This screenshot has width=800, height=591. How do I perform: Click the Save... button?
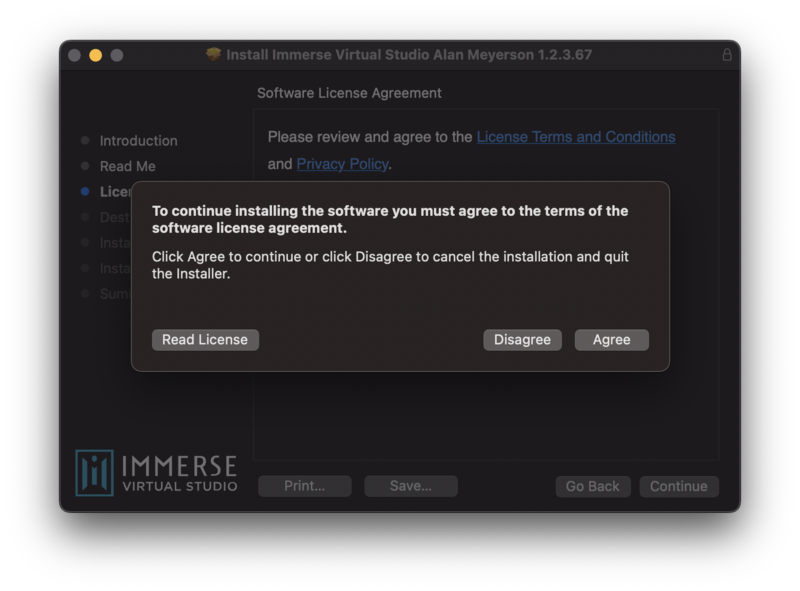[x=411, y=486]
